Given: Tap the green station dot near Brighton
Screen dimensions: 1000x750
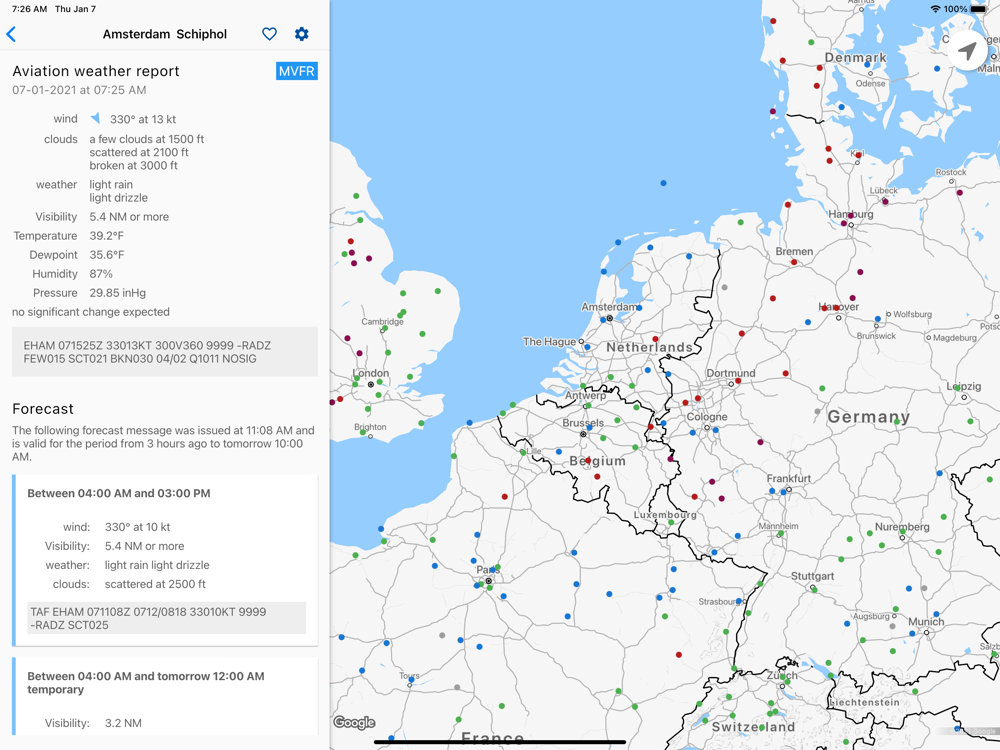Looking at the screenshot, I should click(x=363, y=432).
